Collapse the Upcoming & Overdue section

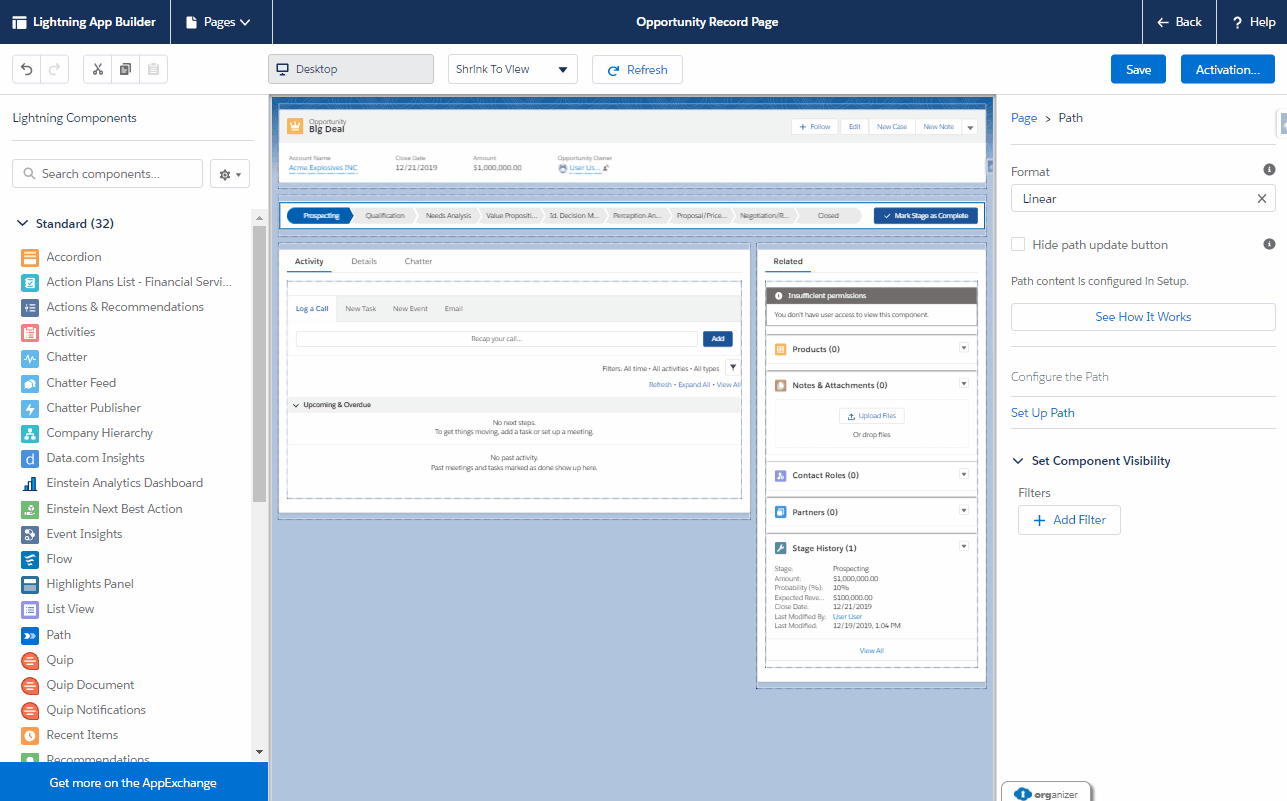[x=296, y=405]
